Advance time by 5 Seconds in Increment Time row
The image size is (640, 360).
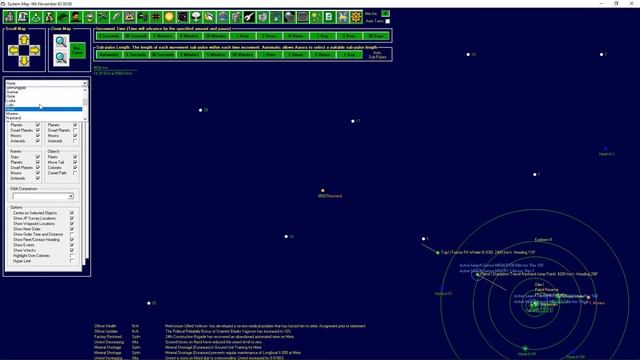click(109, 36)
